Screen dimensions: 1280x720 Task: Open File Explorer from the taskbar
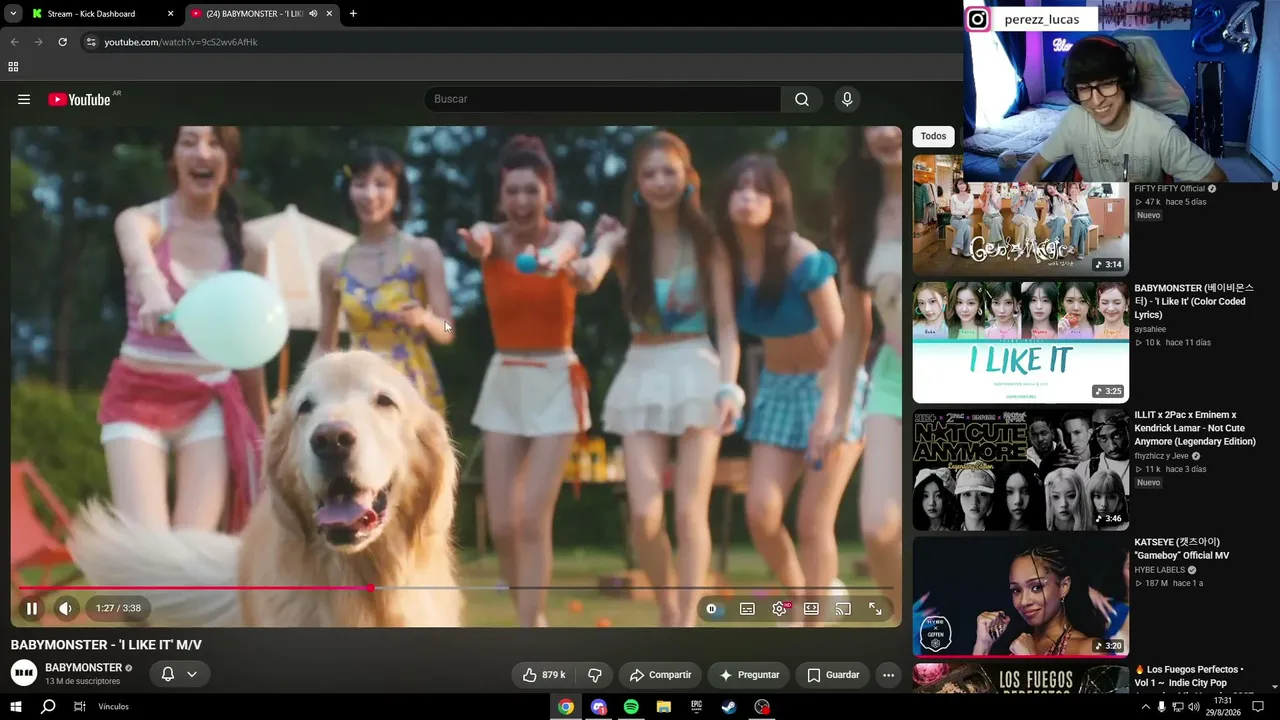point(663,707)
